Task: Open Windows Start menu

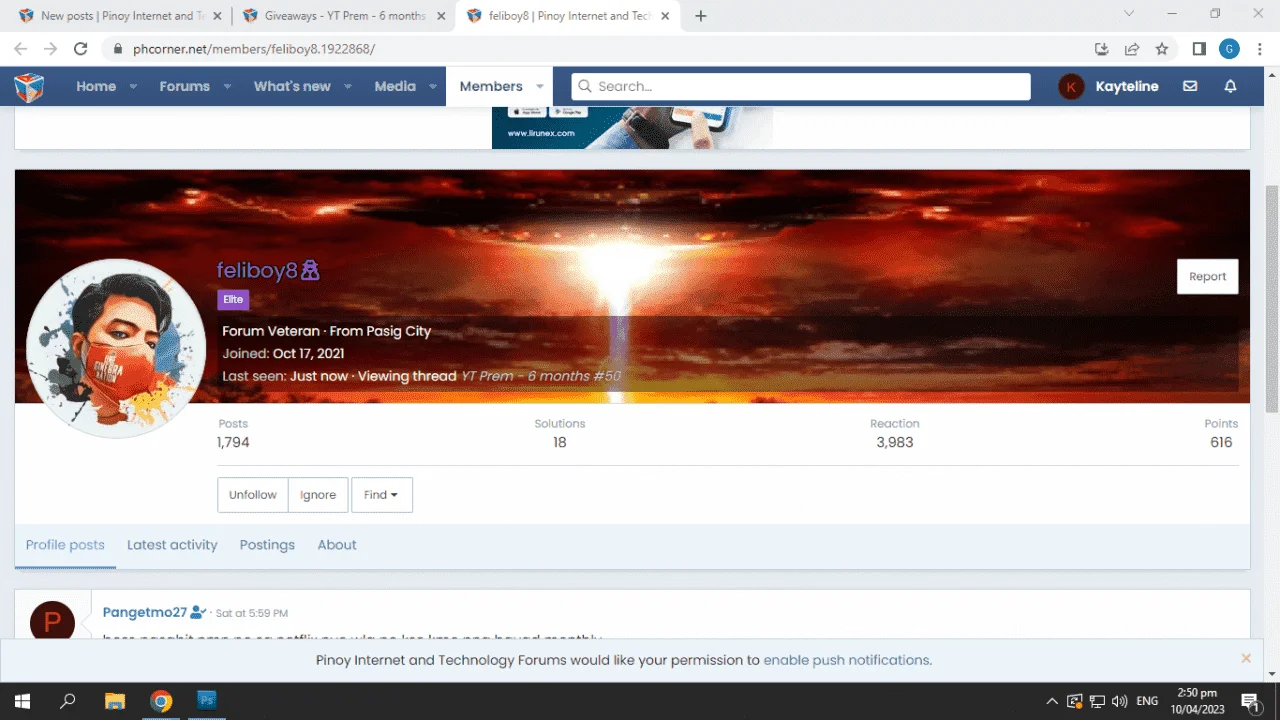Action: 22,701
